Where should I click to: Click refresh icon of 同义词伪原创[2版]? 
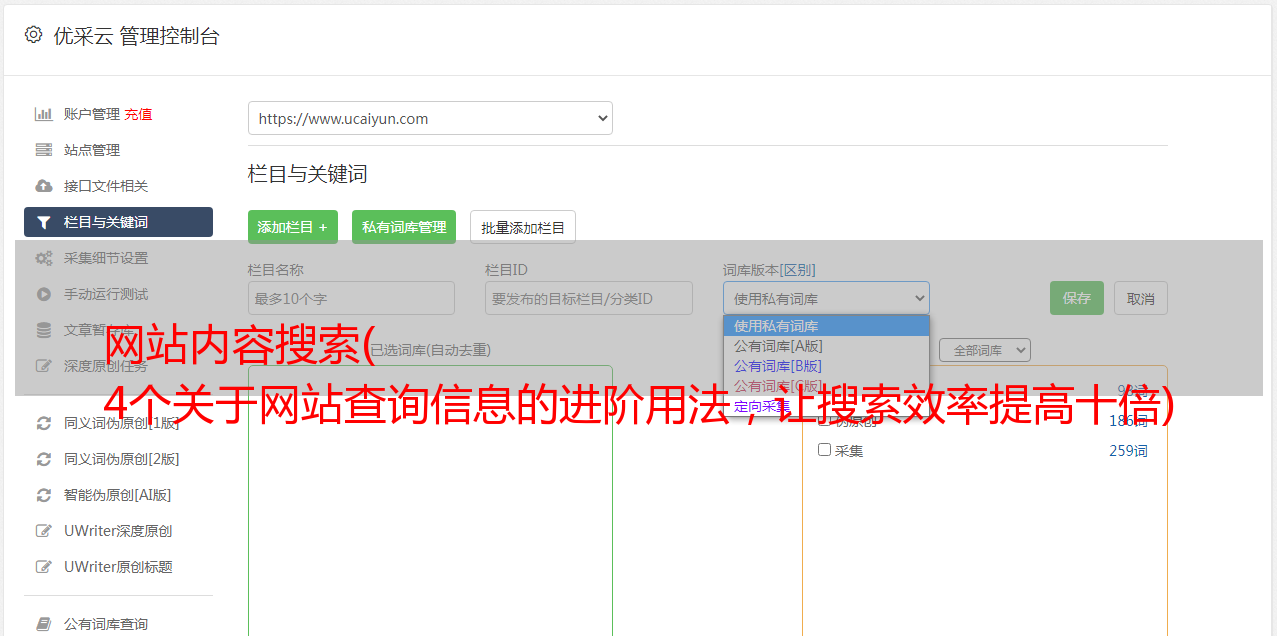[x=43, y=459]
